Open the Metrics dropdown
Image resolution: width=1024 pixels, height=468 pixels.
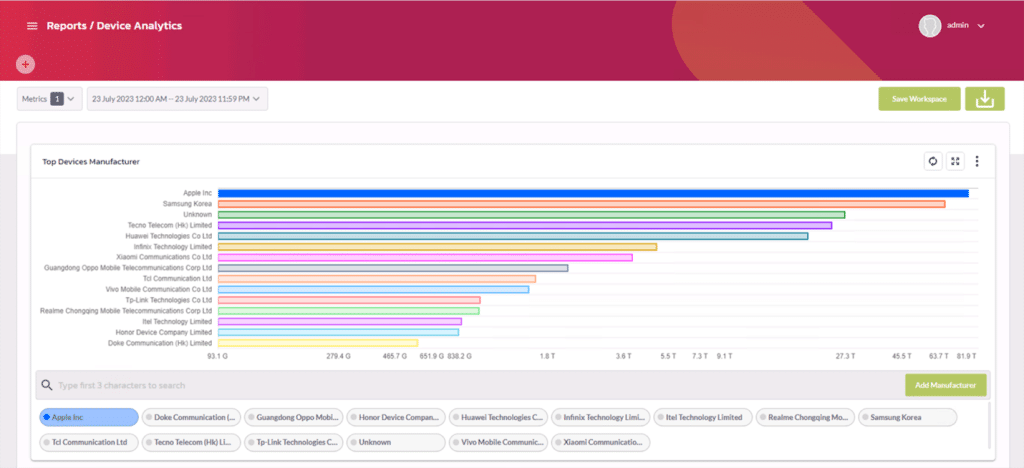50,99
